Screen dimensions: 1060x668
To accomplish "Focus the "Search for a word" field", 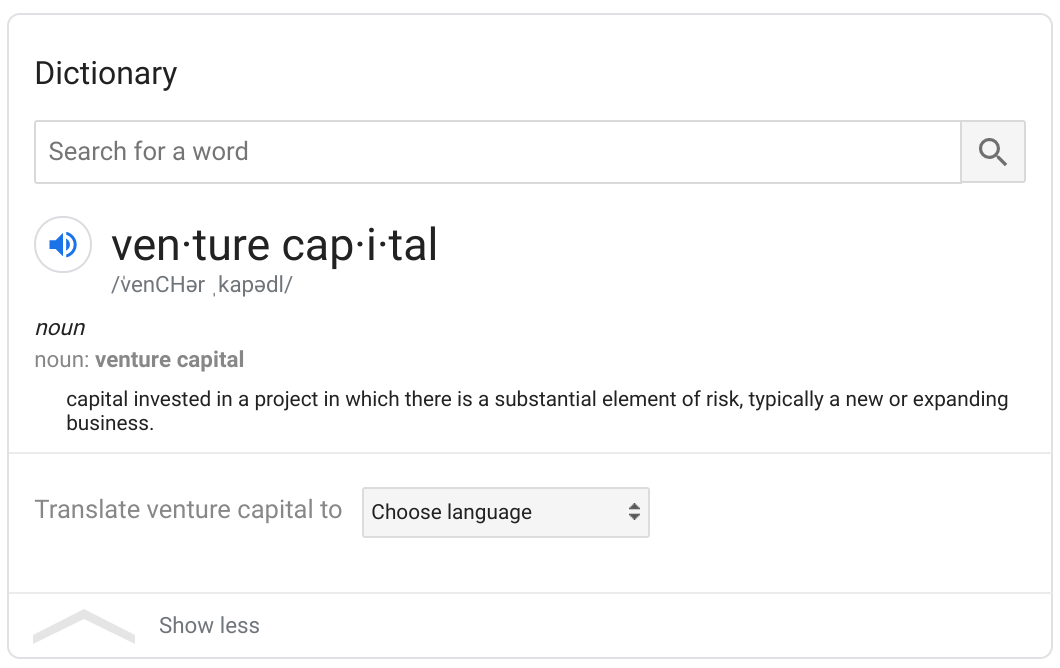I will click(x=498, y=151).
